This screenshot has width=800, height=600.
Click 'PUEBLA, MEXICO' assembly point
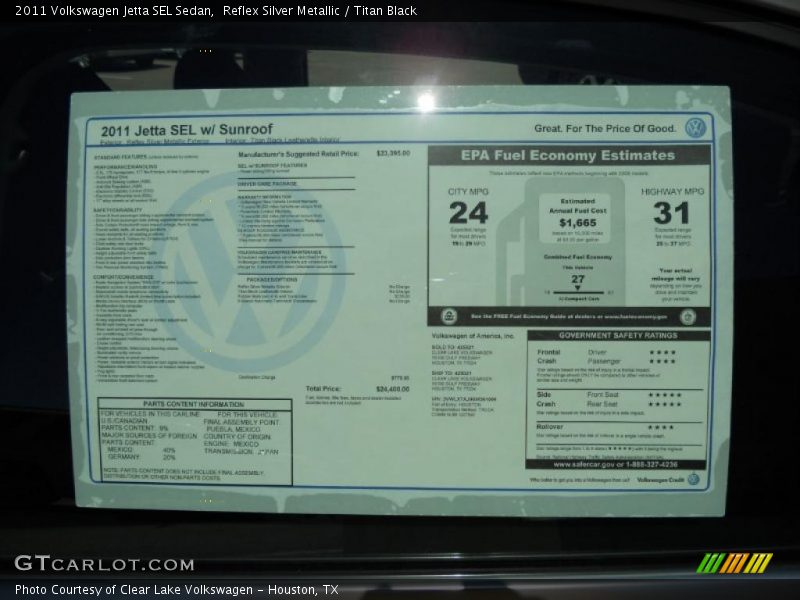[x=233, y=430]
